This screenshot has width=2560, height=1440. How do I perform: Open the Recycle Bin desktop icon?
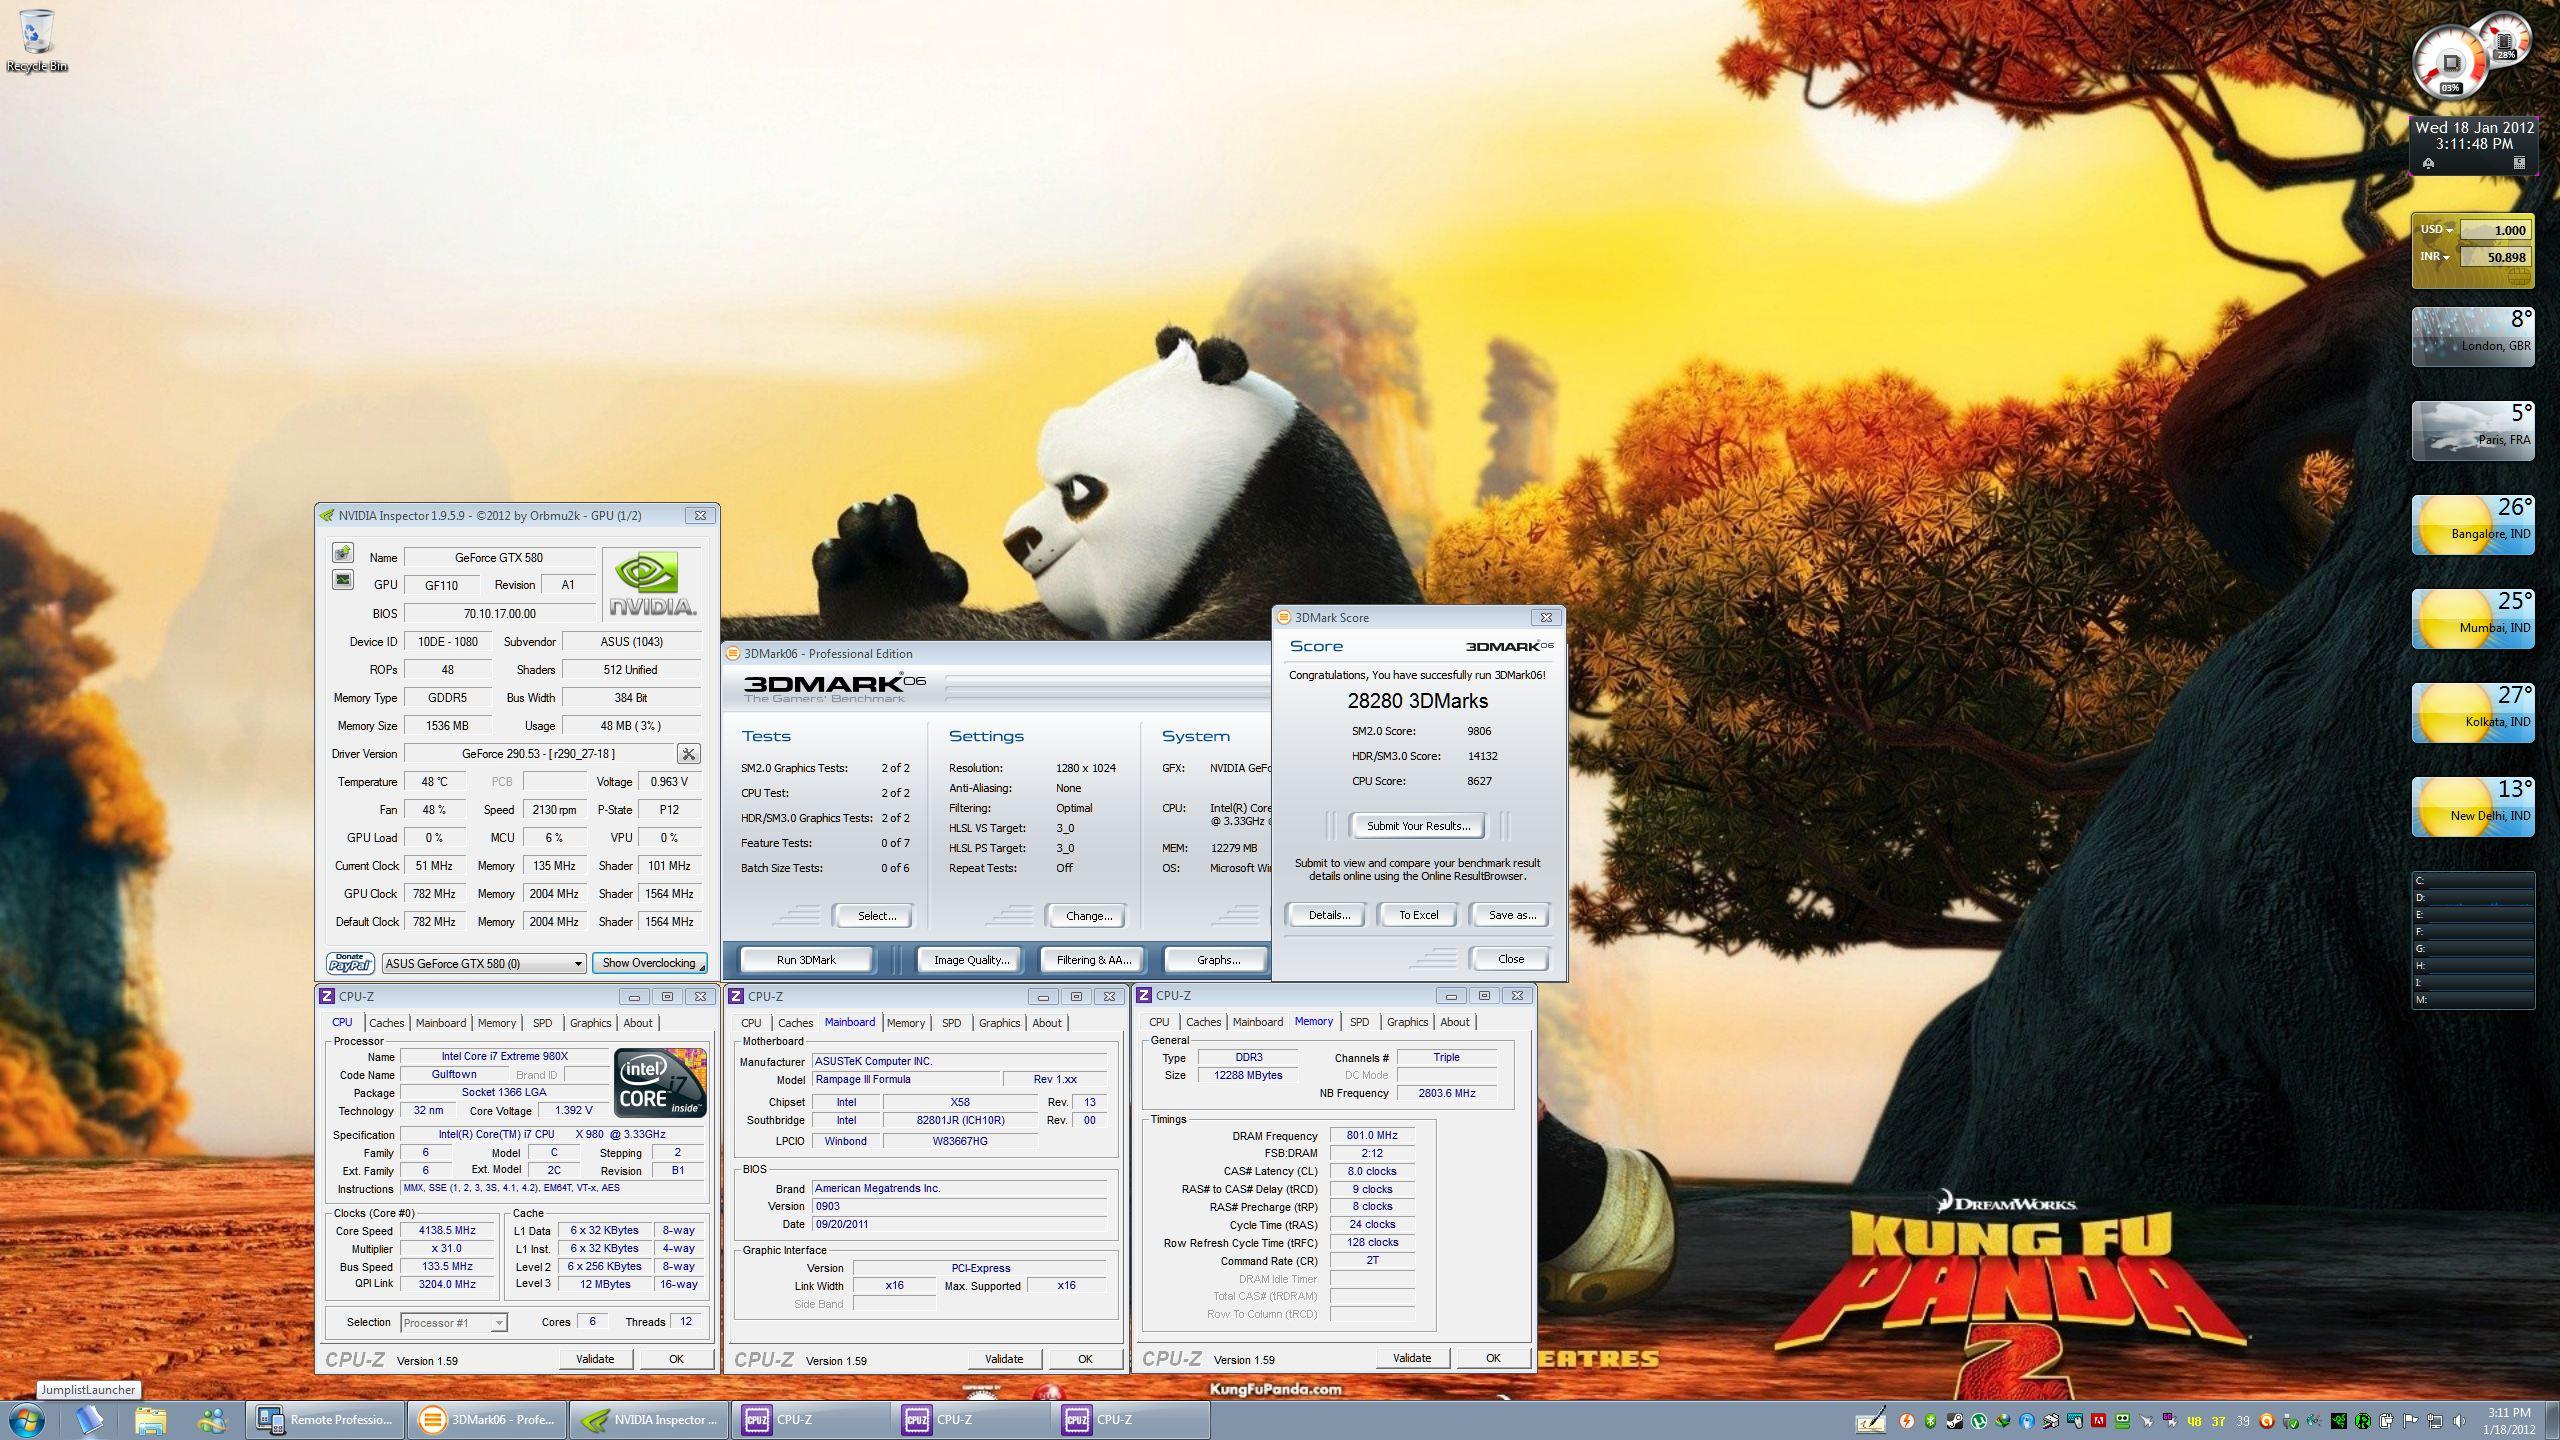point(37,40)
